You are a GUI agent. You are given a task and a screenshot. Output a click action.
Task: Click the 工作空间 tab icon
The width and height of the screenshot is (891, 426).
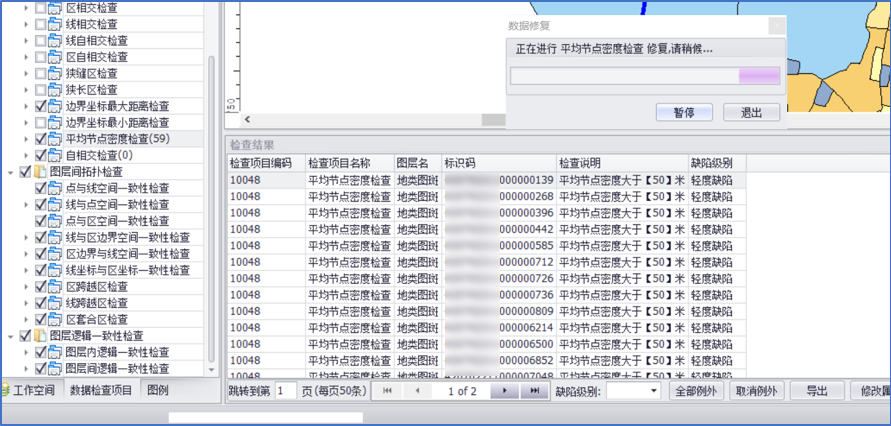click(7, 391)
